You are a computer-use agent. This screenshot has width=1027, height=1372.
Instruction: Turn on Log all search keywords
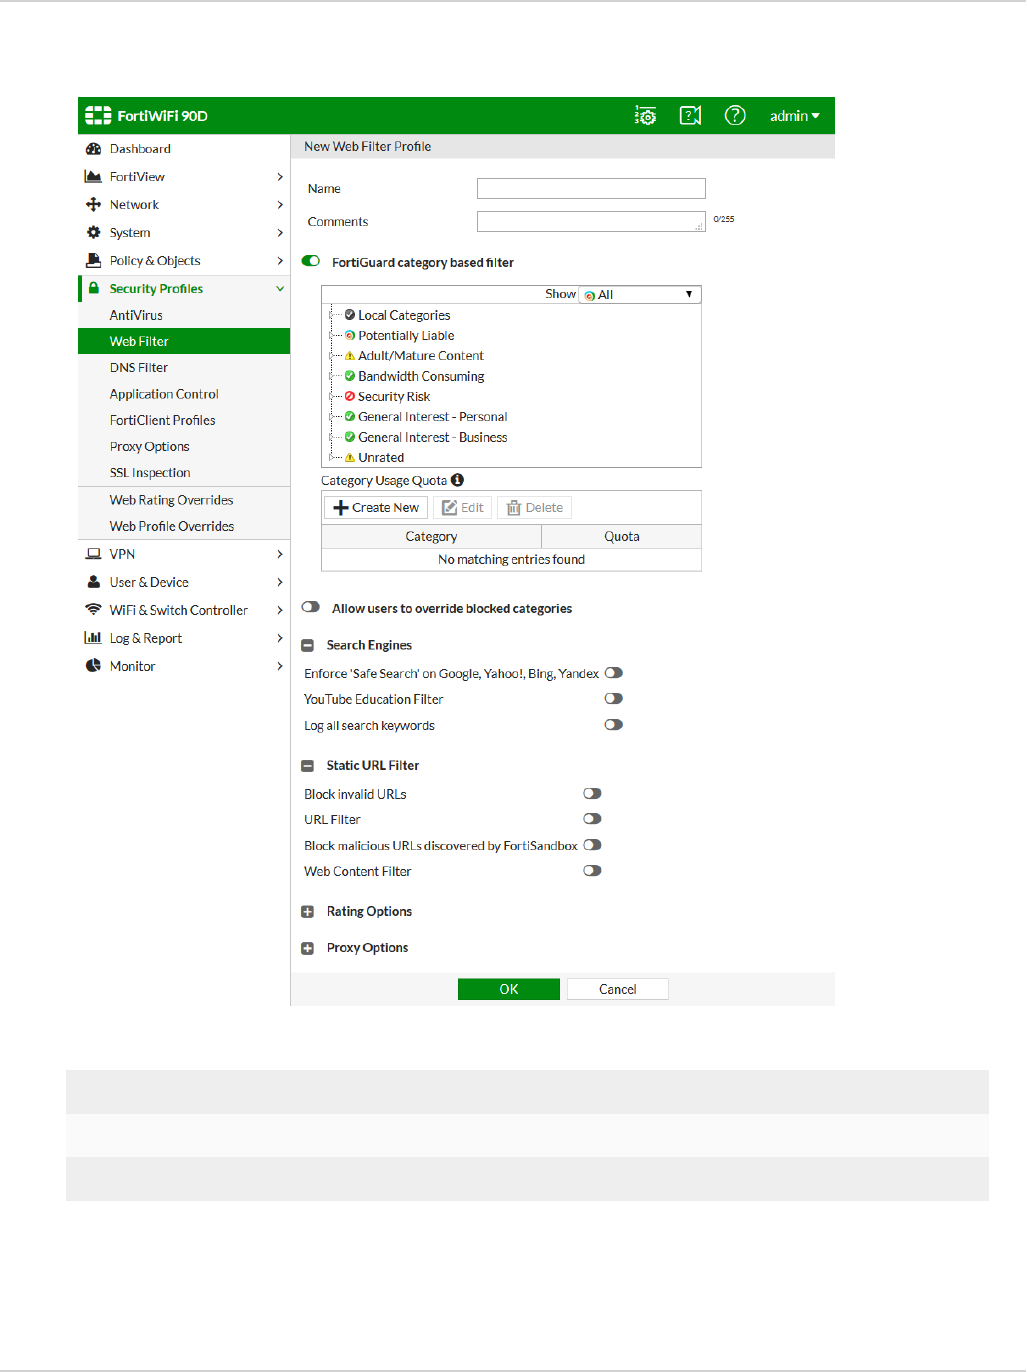(614, 725)
